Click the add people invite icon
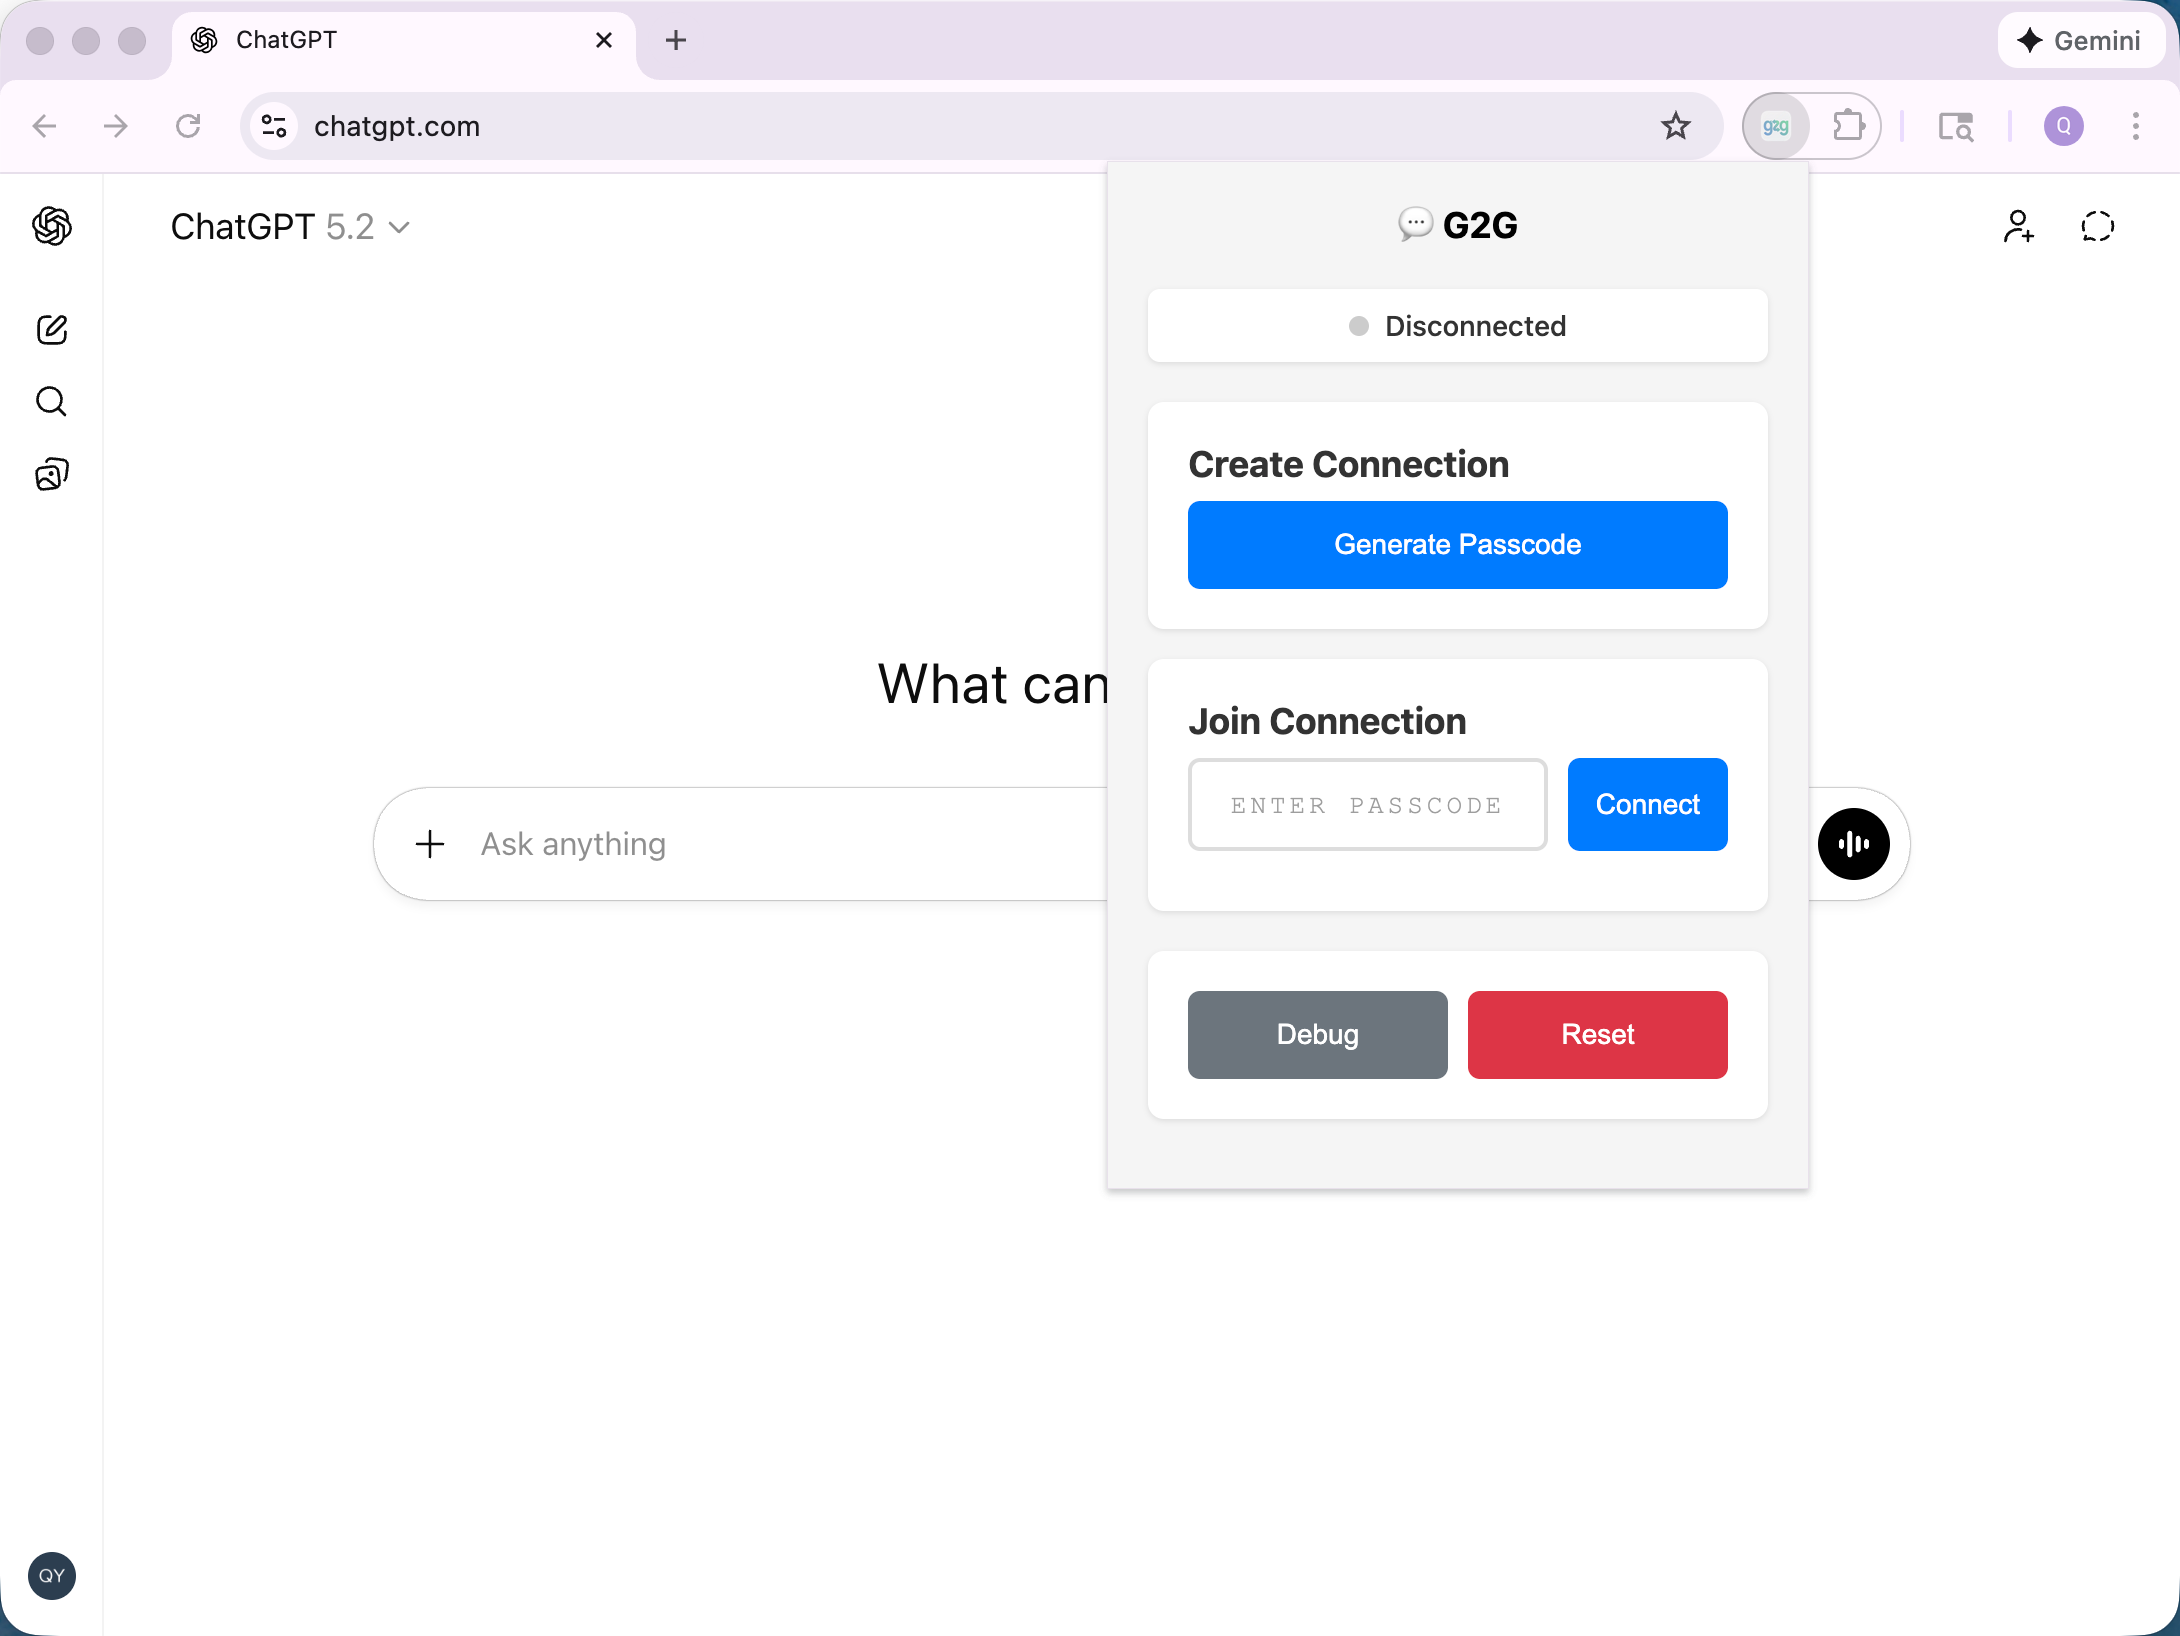The image size is (2180, 1636). click(x=2018, y=227)
